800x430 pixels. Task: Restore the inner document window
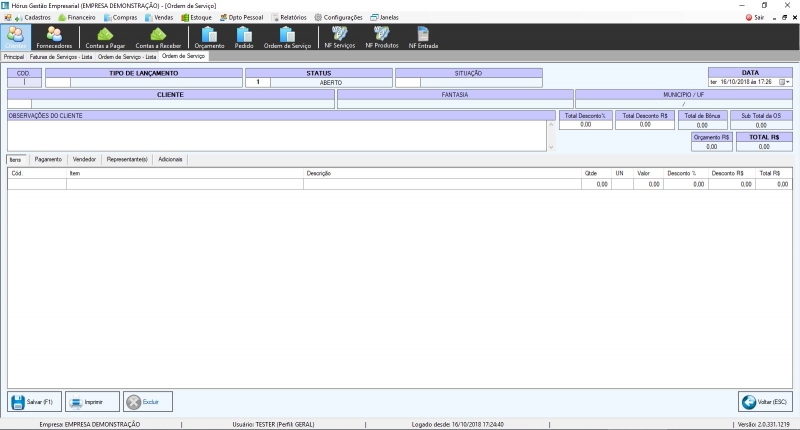coord(784,17)
